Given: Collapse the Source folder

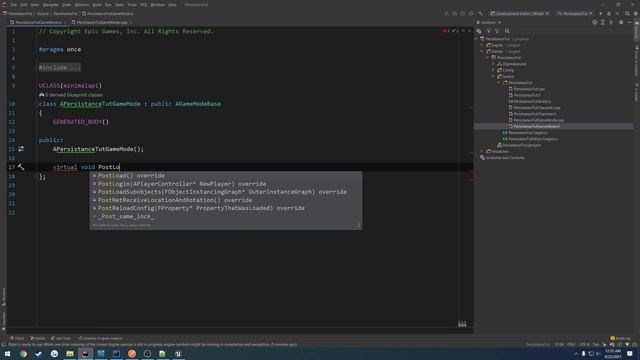Looking at the screenshot, I should pyautogui.click(x=493, y=76).
